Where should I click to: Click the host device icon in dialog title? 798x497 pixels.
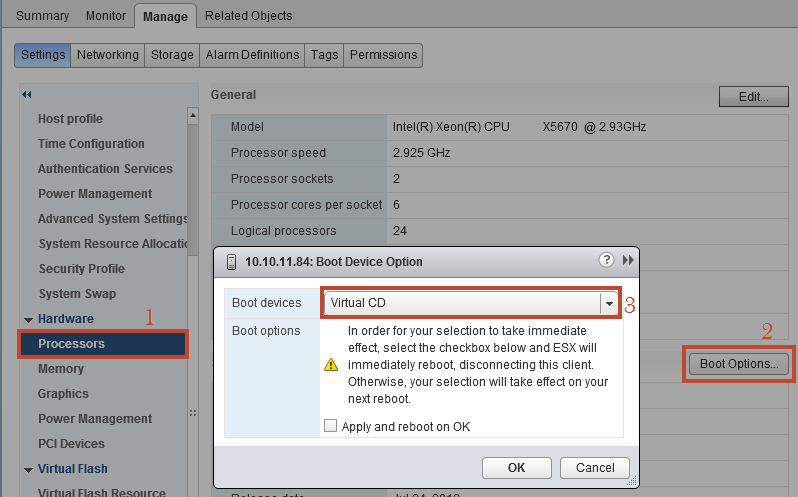pos(232,262)
